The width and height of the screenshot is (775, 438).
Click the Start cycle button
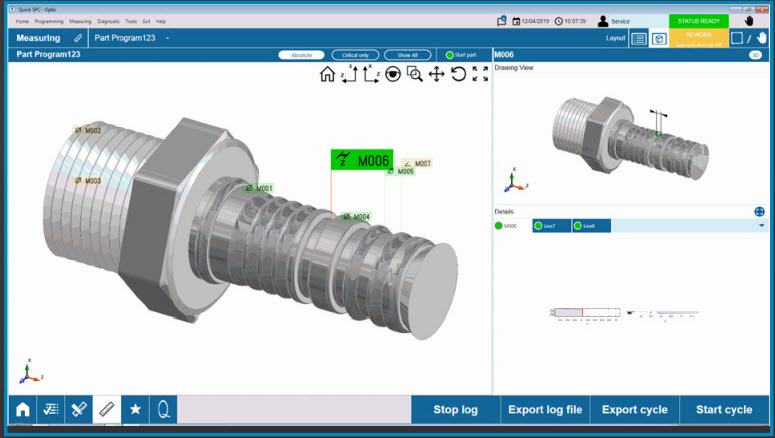click(x=723, y=409)
